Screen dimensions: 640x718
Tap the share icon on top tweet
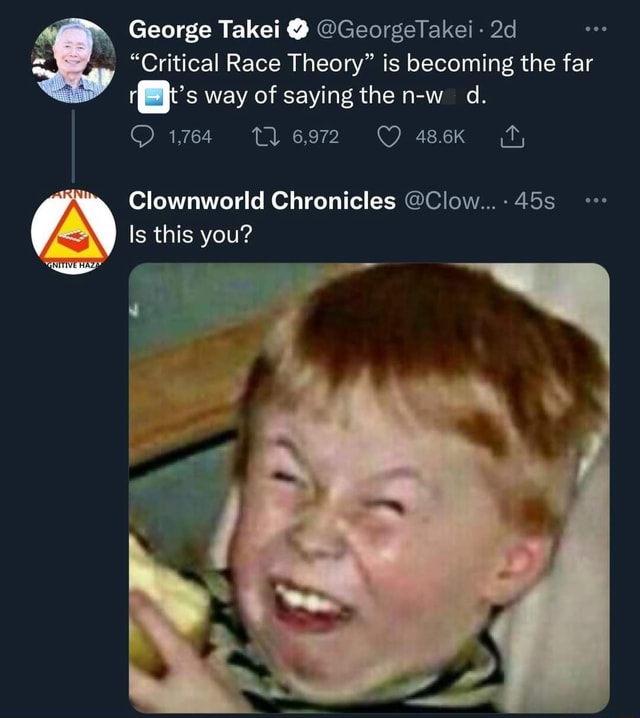[512, 136]
